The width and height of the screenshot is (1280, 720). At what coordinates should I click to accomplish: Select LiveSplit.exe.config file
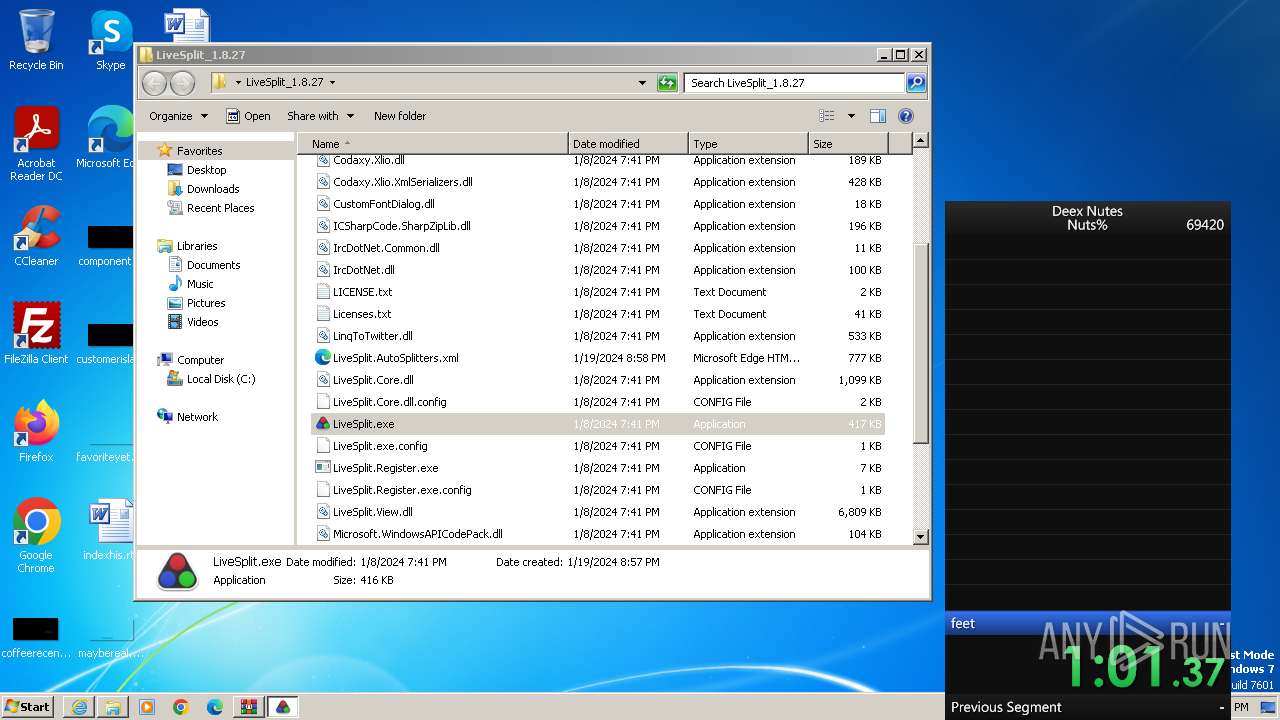[x=598, y=446]
